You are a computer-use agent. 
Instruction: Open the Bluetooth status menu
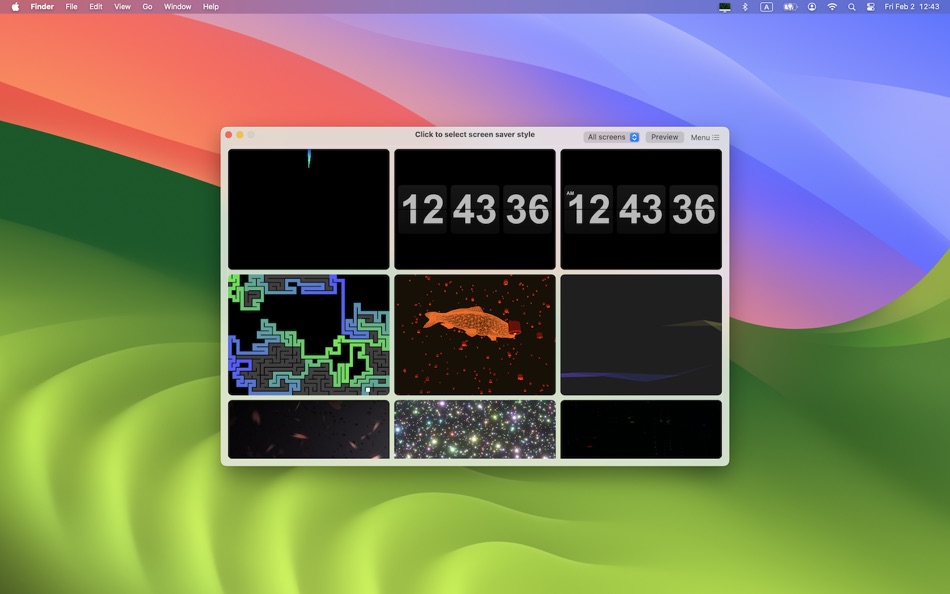tap(745, 7)
